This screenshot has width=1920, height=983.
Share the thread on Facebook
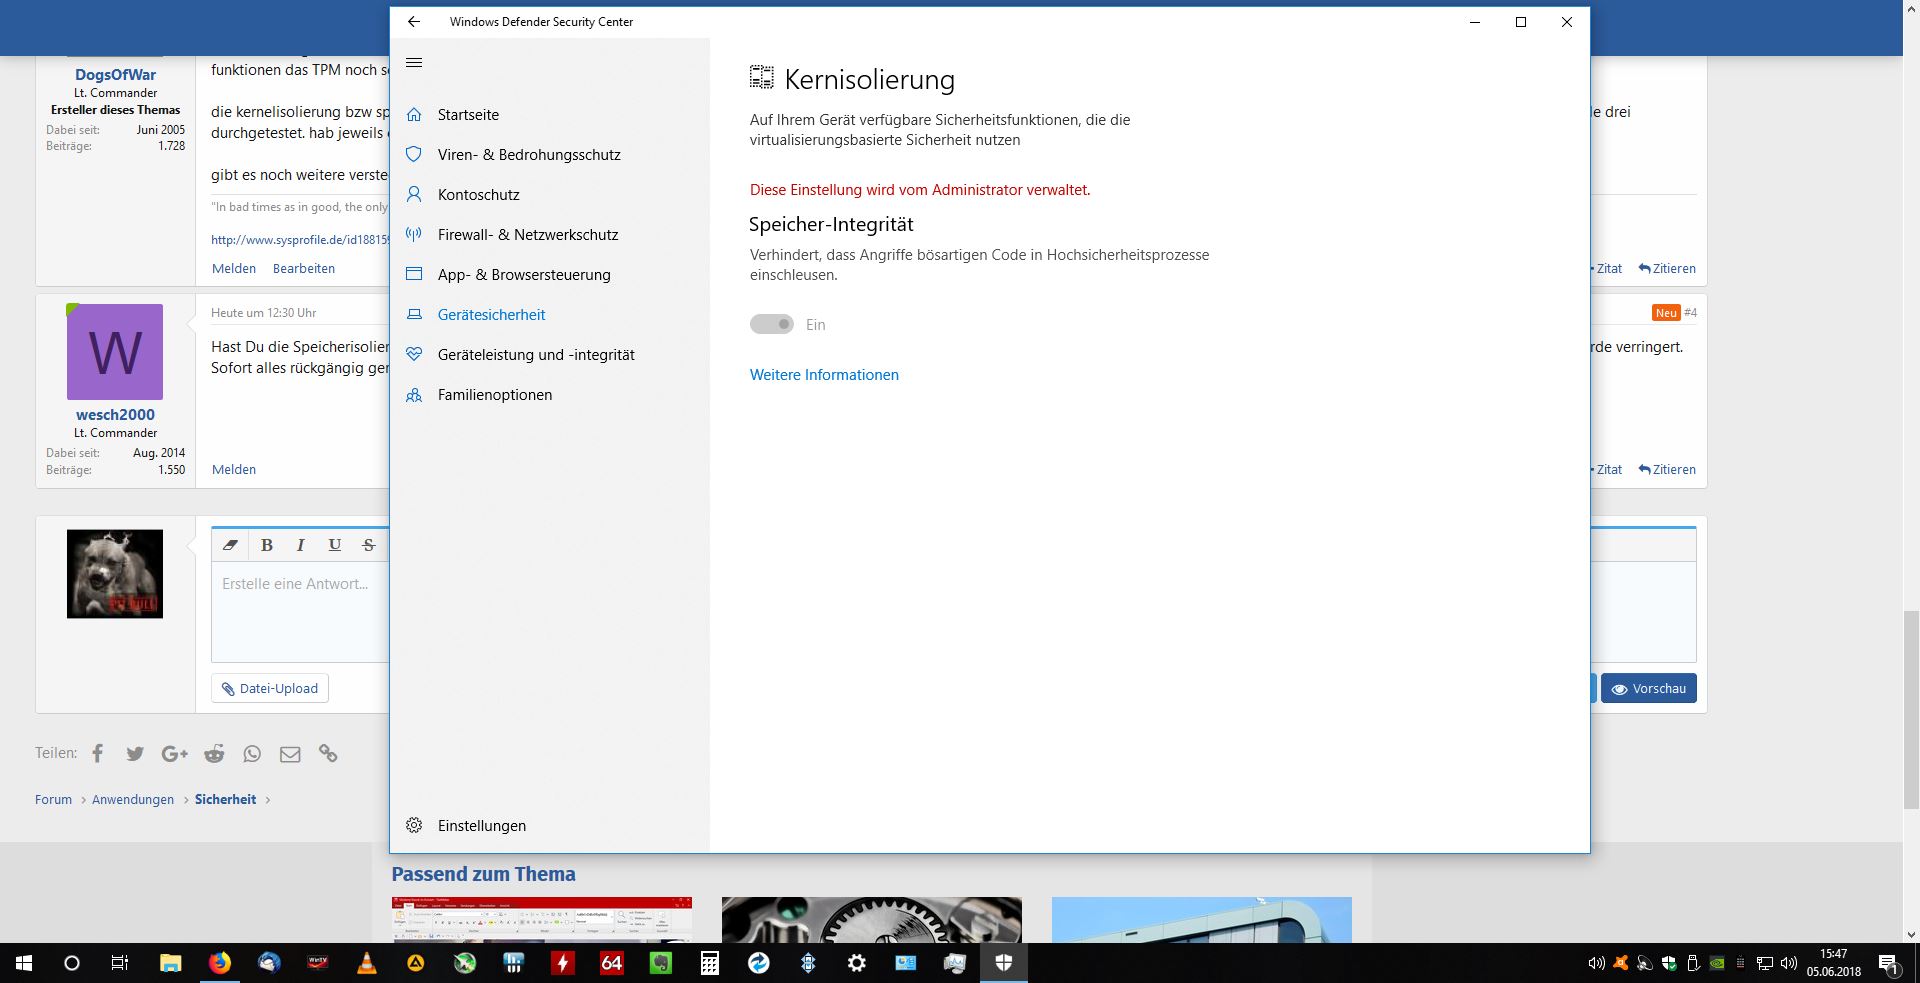coord(97,753)
